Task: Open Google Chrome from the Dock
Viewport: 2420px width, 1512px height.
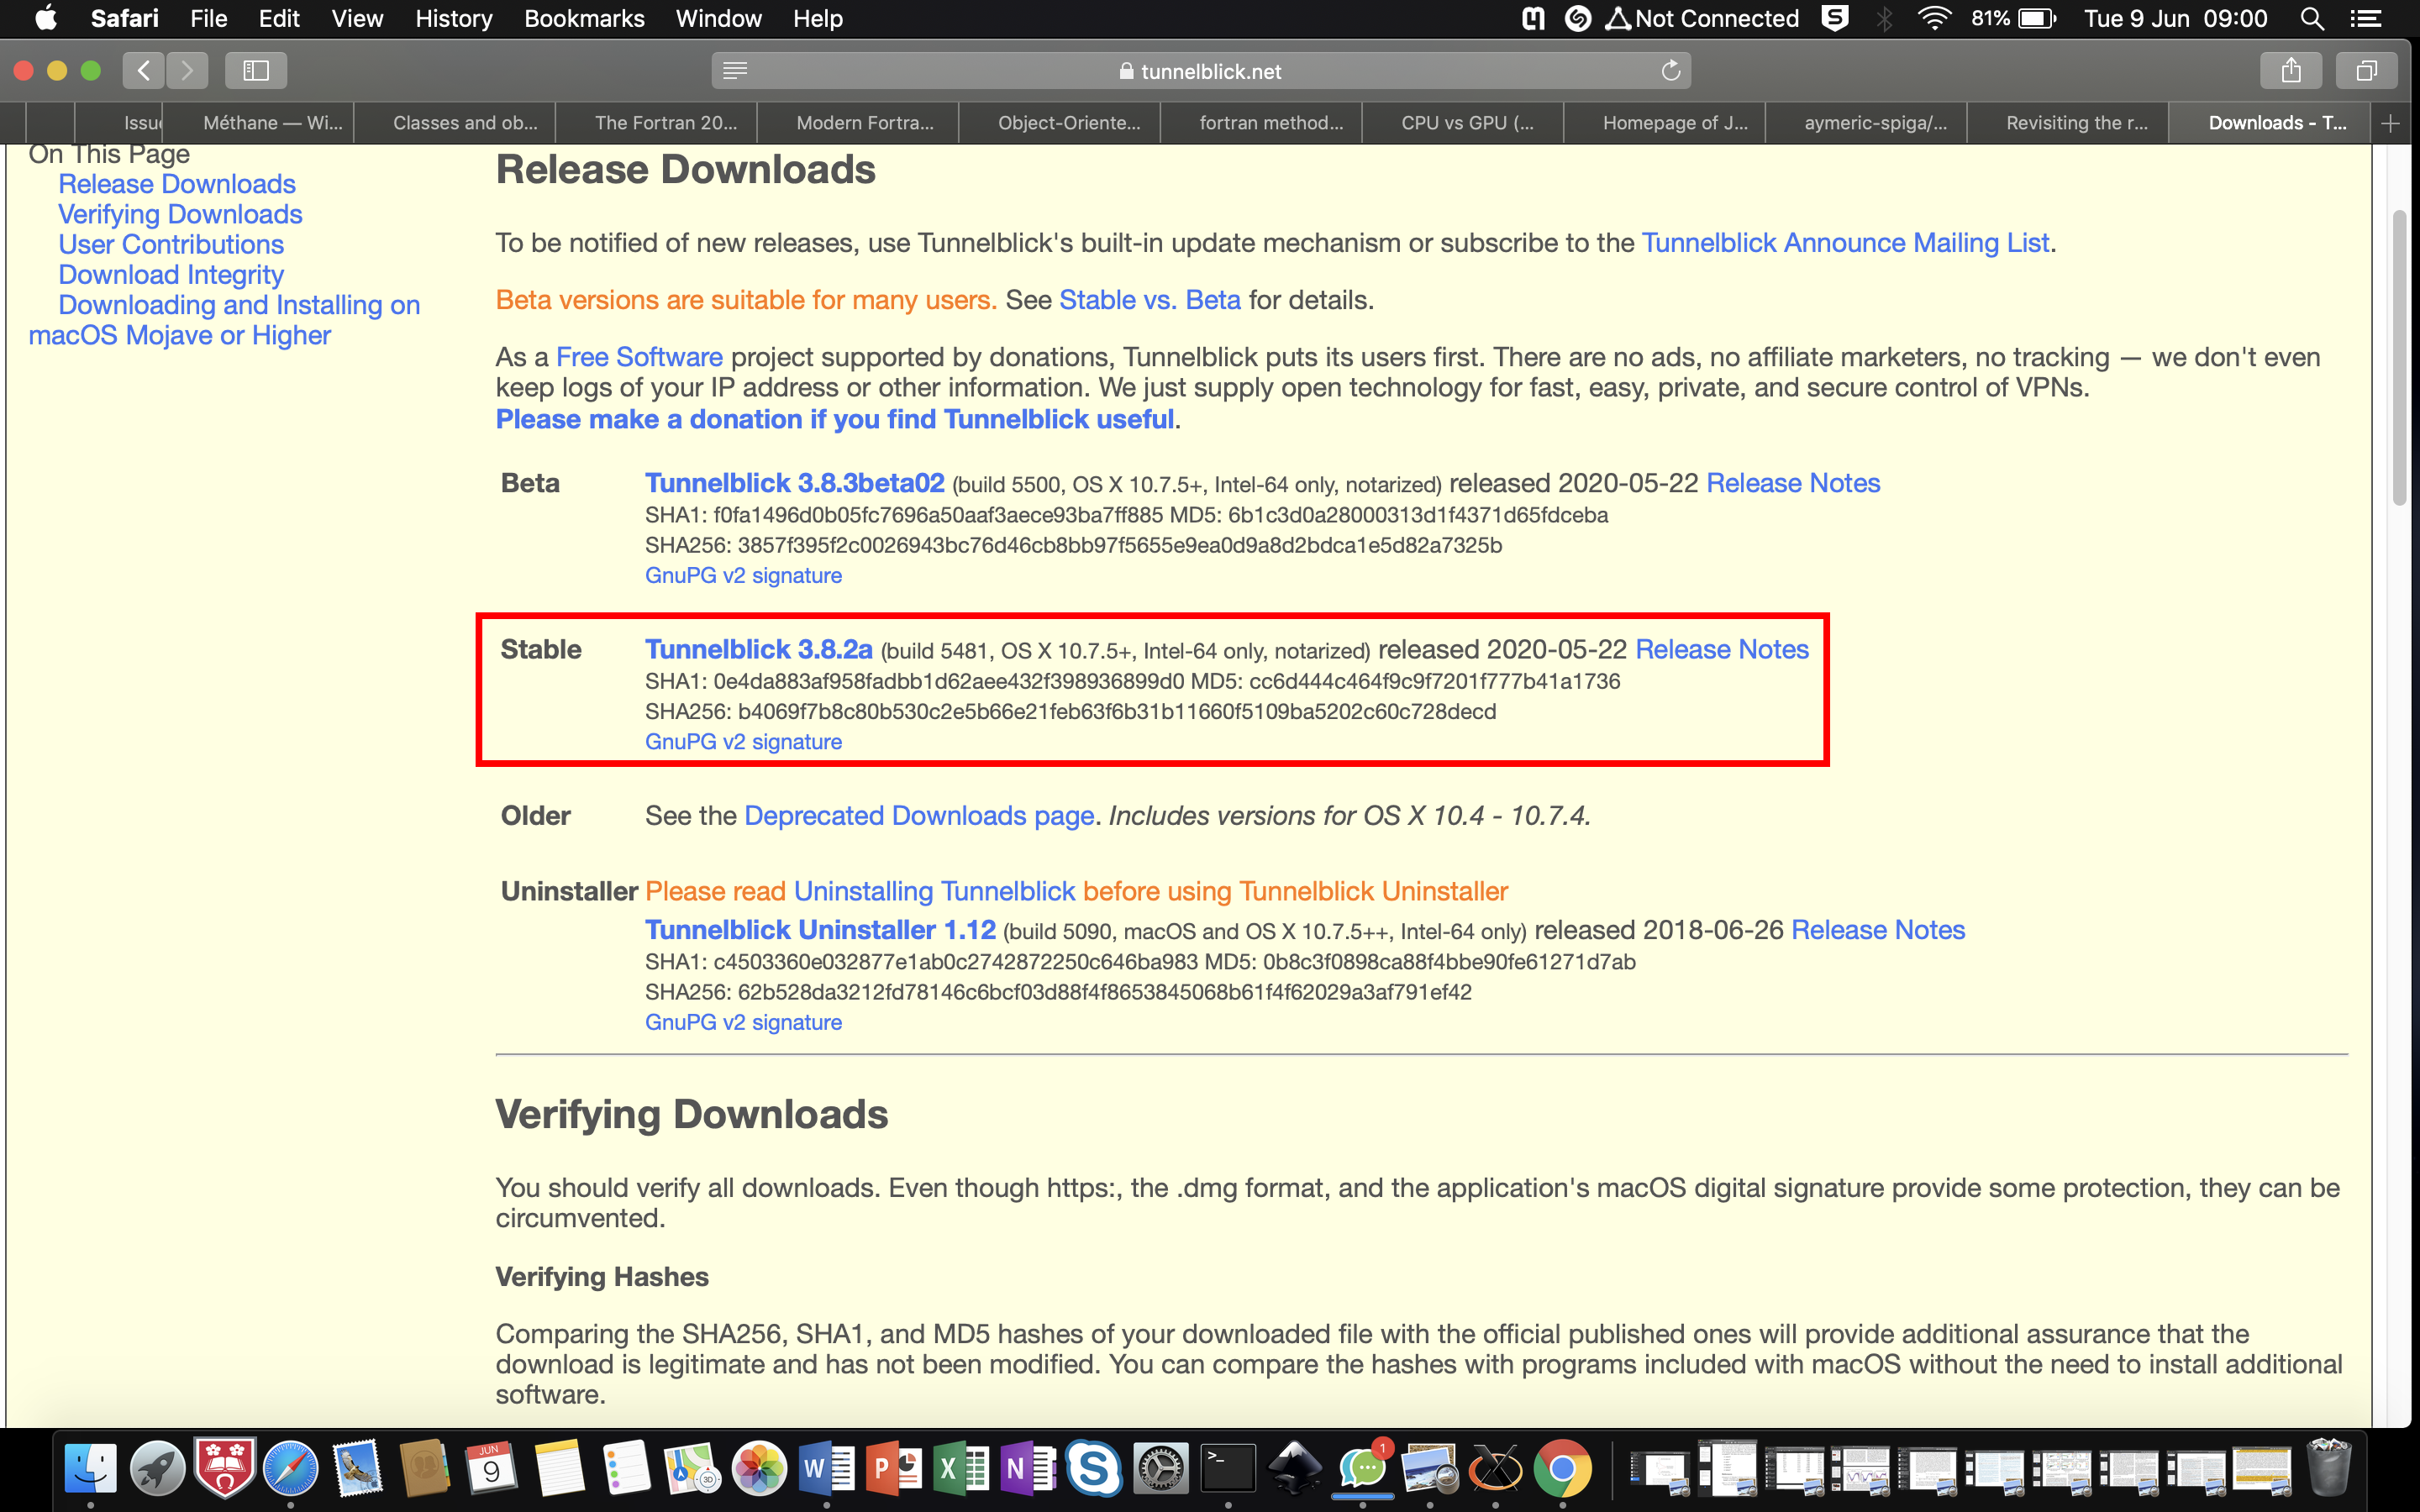Action: pyautogui.click(x=1562, y=1468)
